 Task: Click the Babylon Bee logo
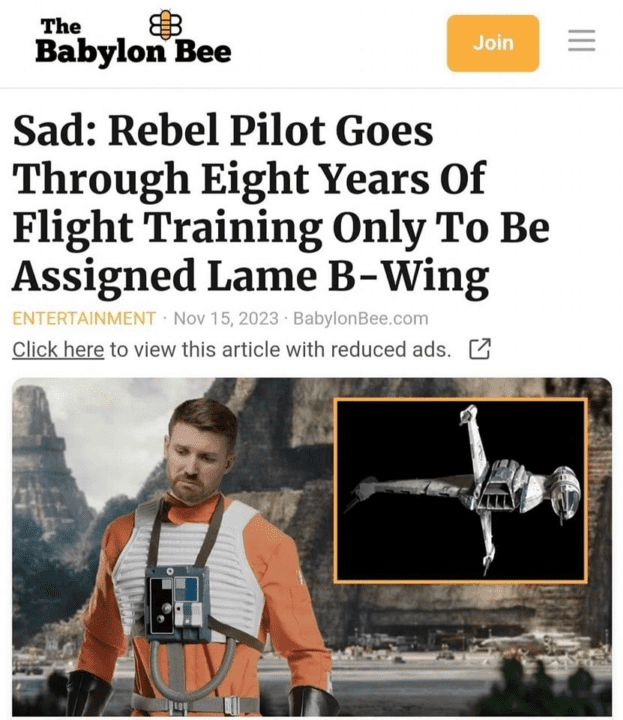click(133, 40)
